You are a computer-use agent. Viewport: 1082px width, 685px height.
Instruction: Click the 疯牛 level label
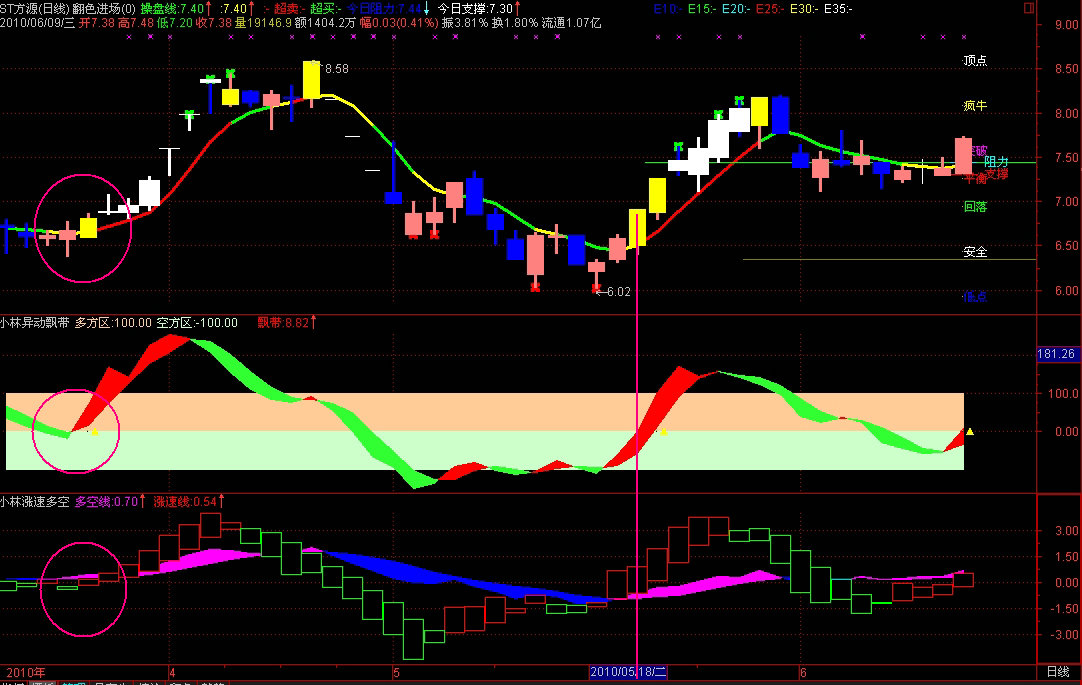[974, 105]
